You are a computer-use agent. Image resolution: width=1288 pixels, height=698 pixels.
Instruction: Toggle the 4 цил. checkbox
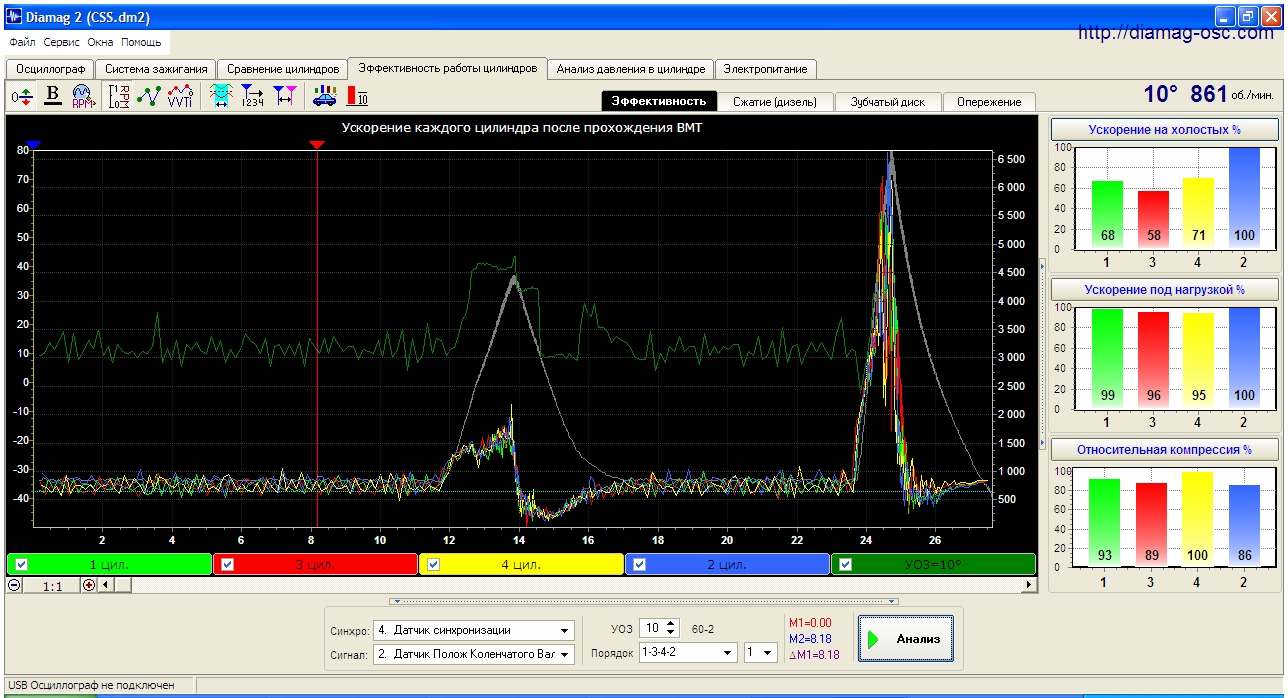433,564
